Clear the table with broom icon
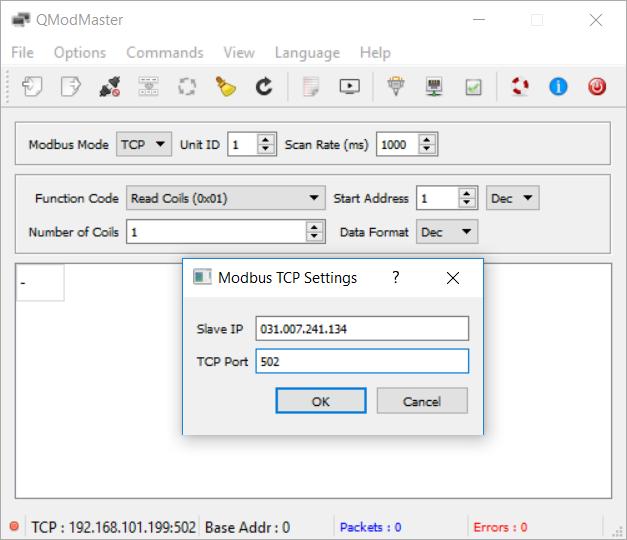 (x=226, y=86)
